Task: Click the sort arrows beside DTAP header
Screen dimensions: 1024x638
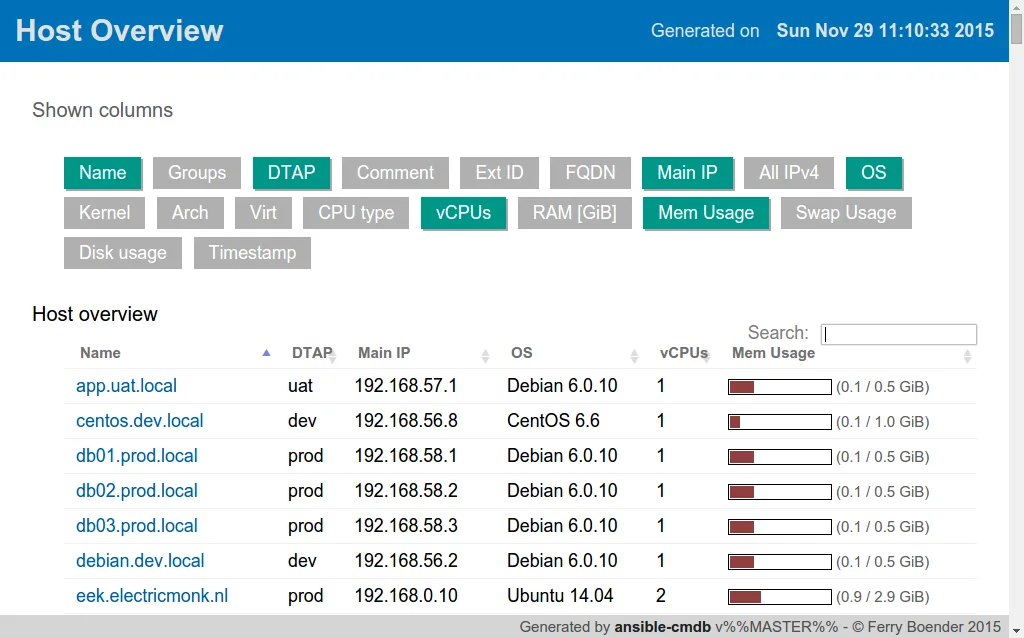Action: pos(333,355)
